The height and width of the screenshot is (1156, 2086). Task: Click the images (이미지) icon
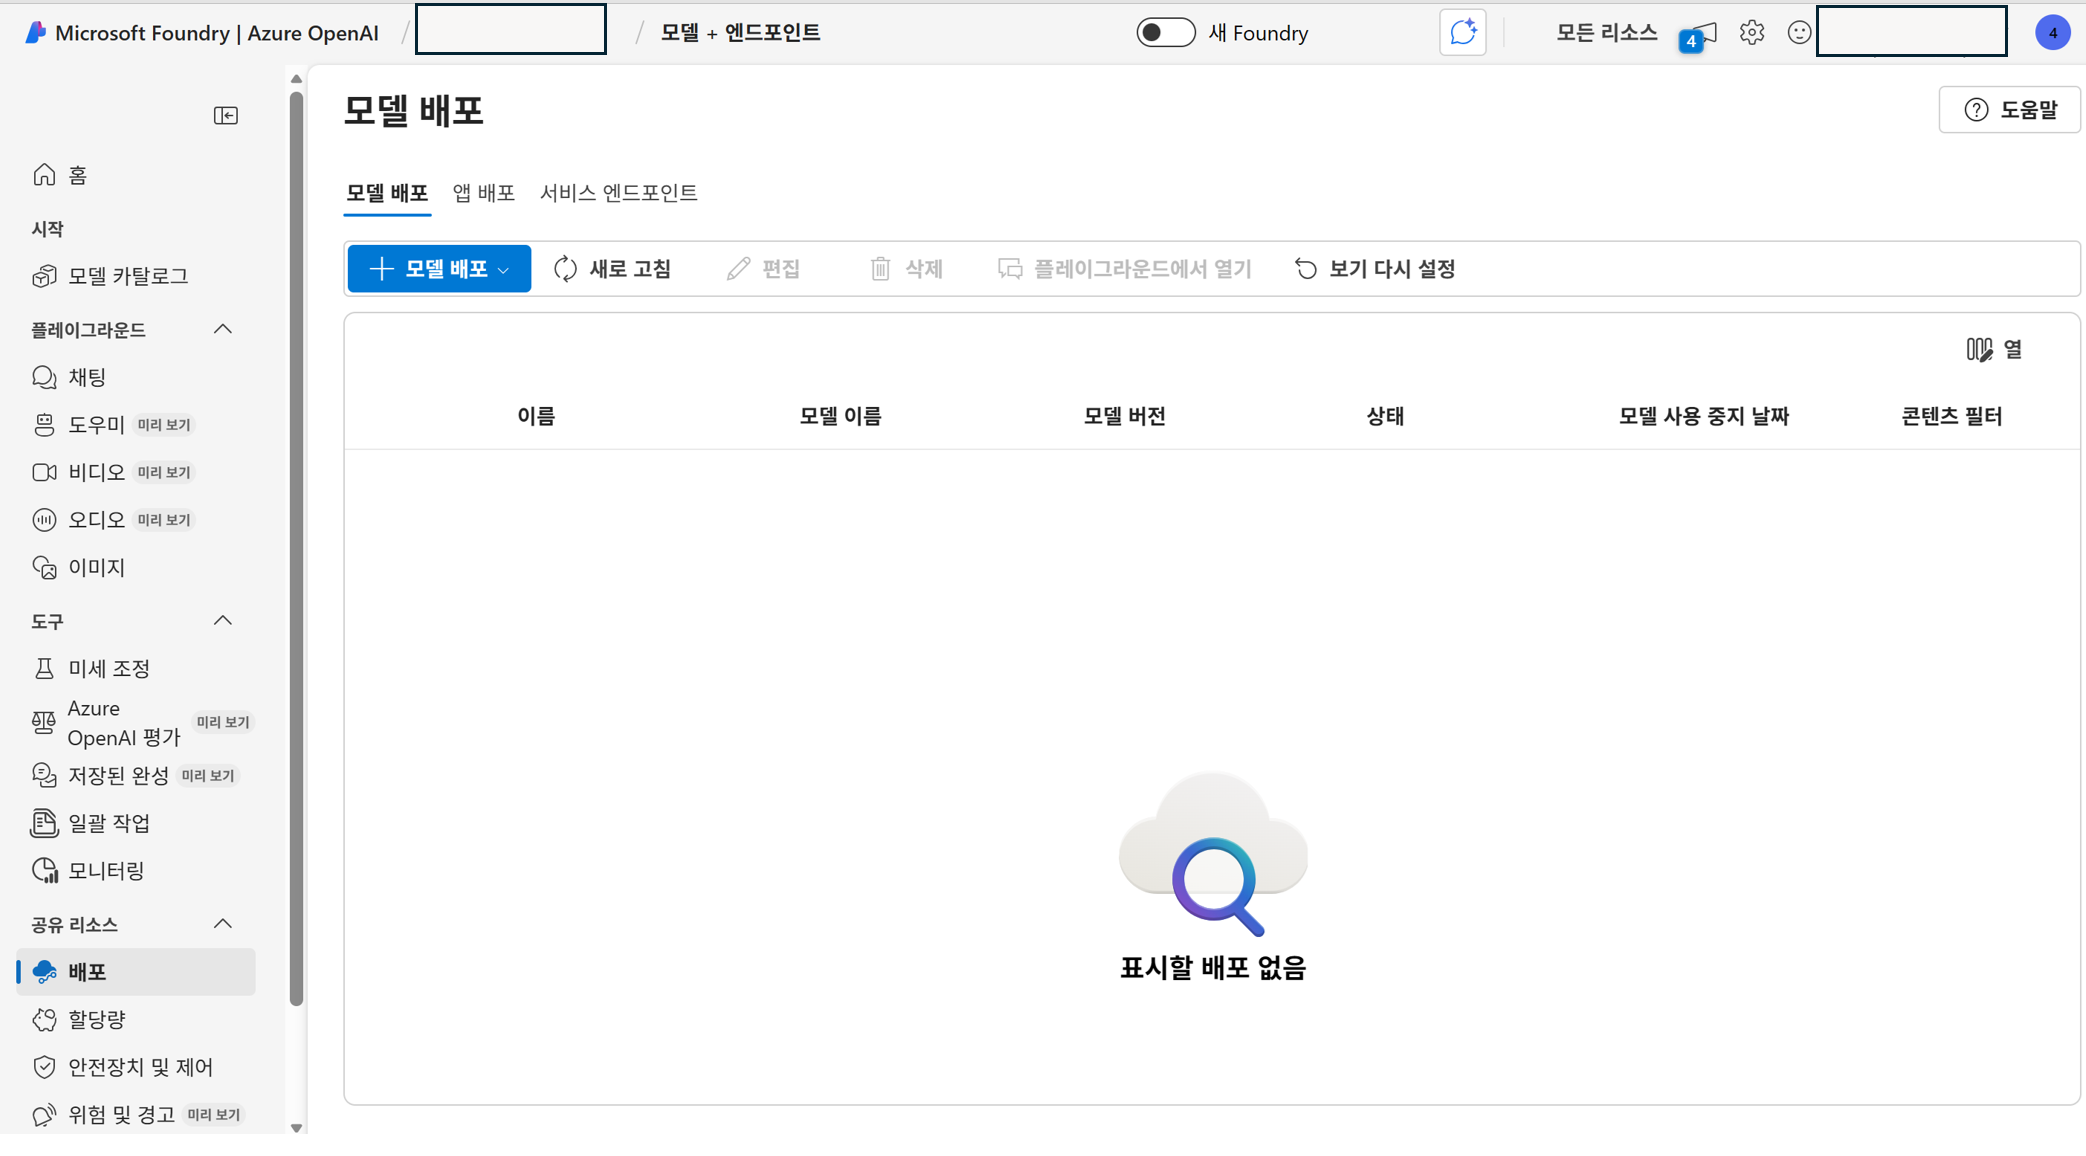pos(44,568)
